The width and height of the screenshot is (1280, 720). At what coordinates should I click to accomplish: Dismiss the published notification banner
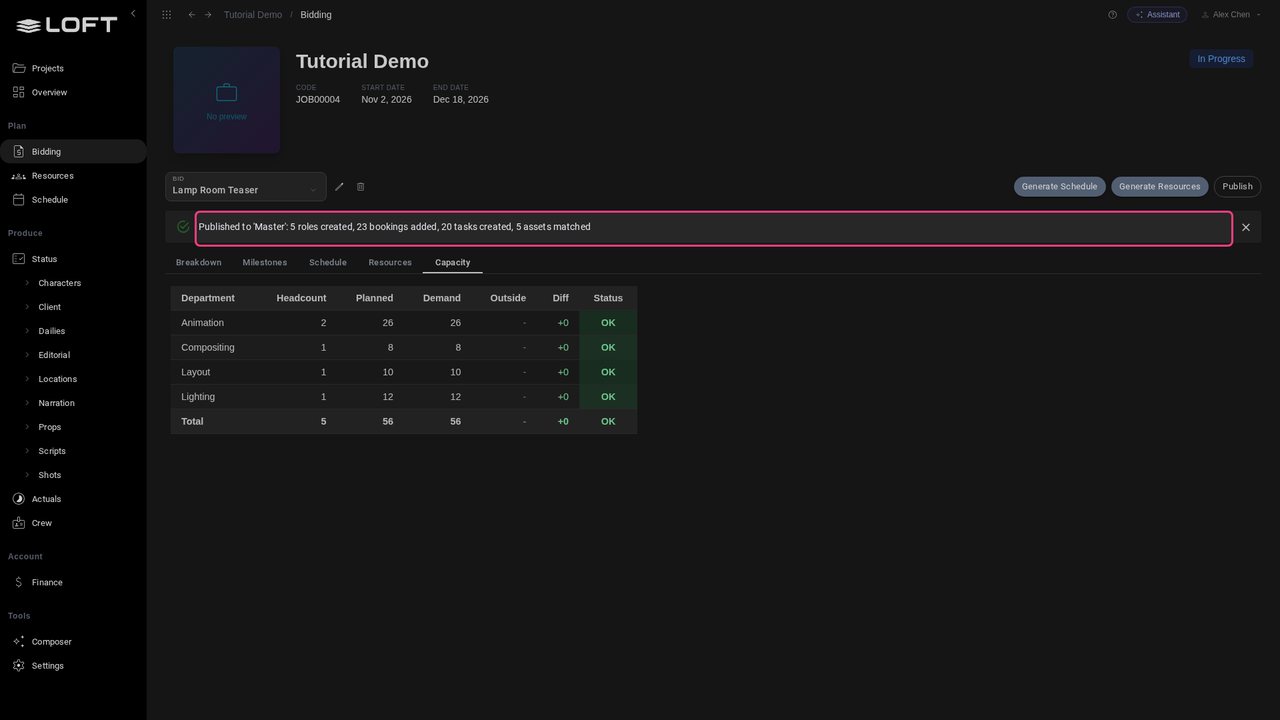[1245, 227]
